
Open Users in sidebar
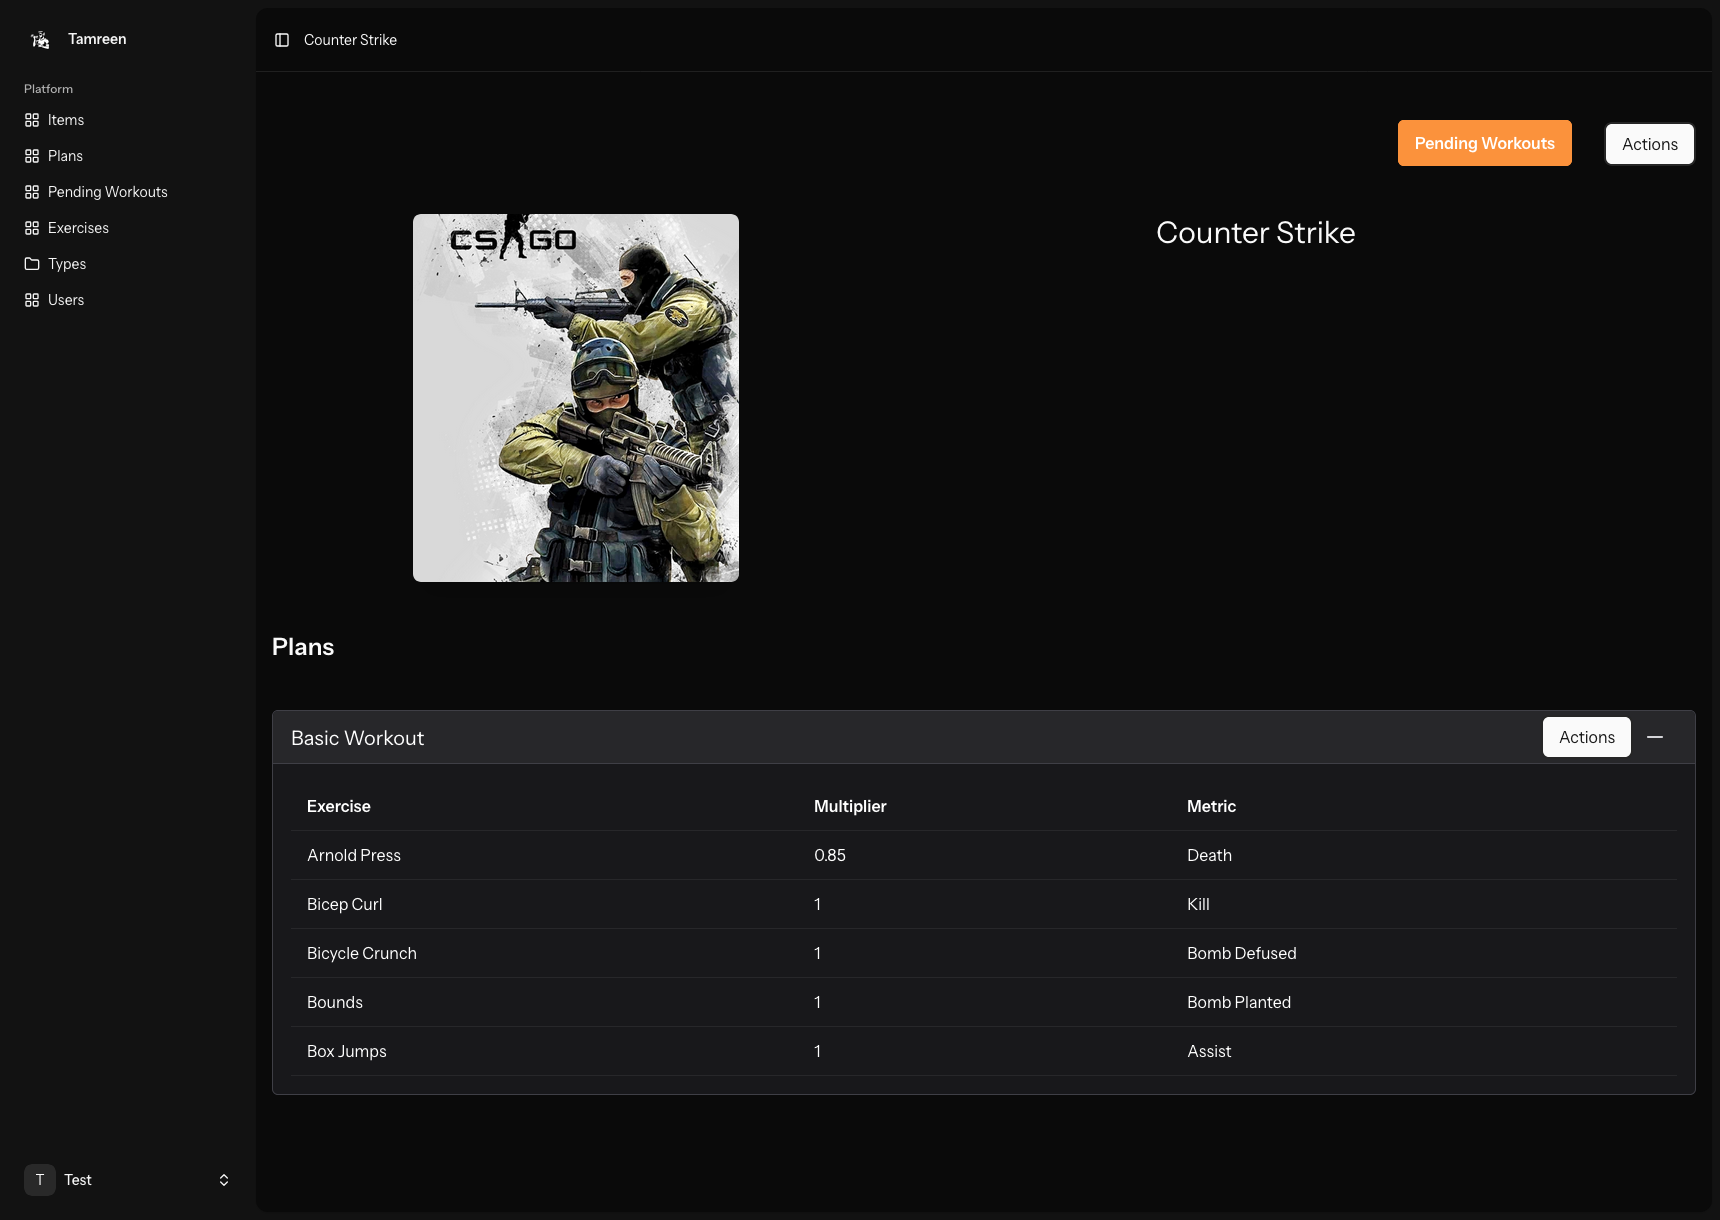(128, 300)
